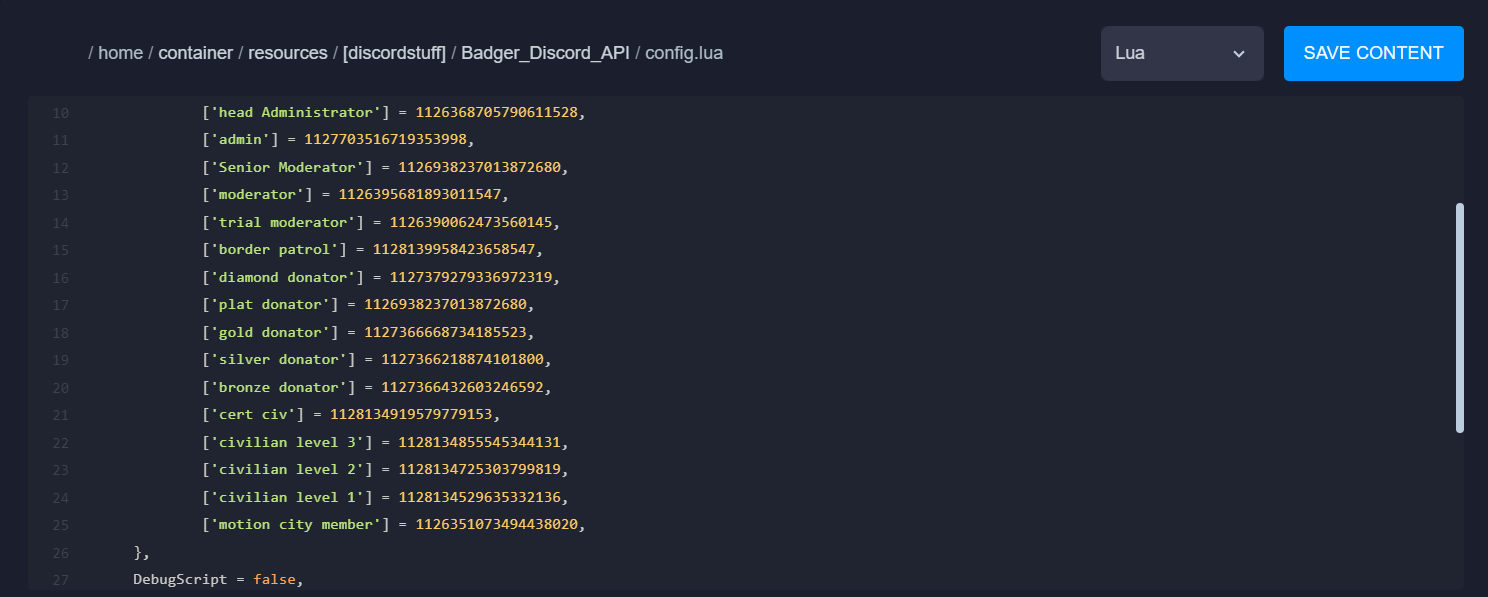
Task: Click the SAVE CONTENT button
Action: tap(1373, 53)
